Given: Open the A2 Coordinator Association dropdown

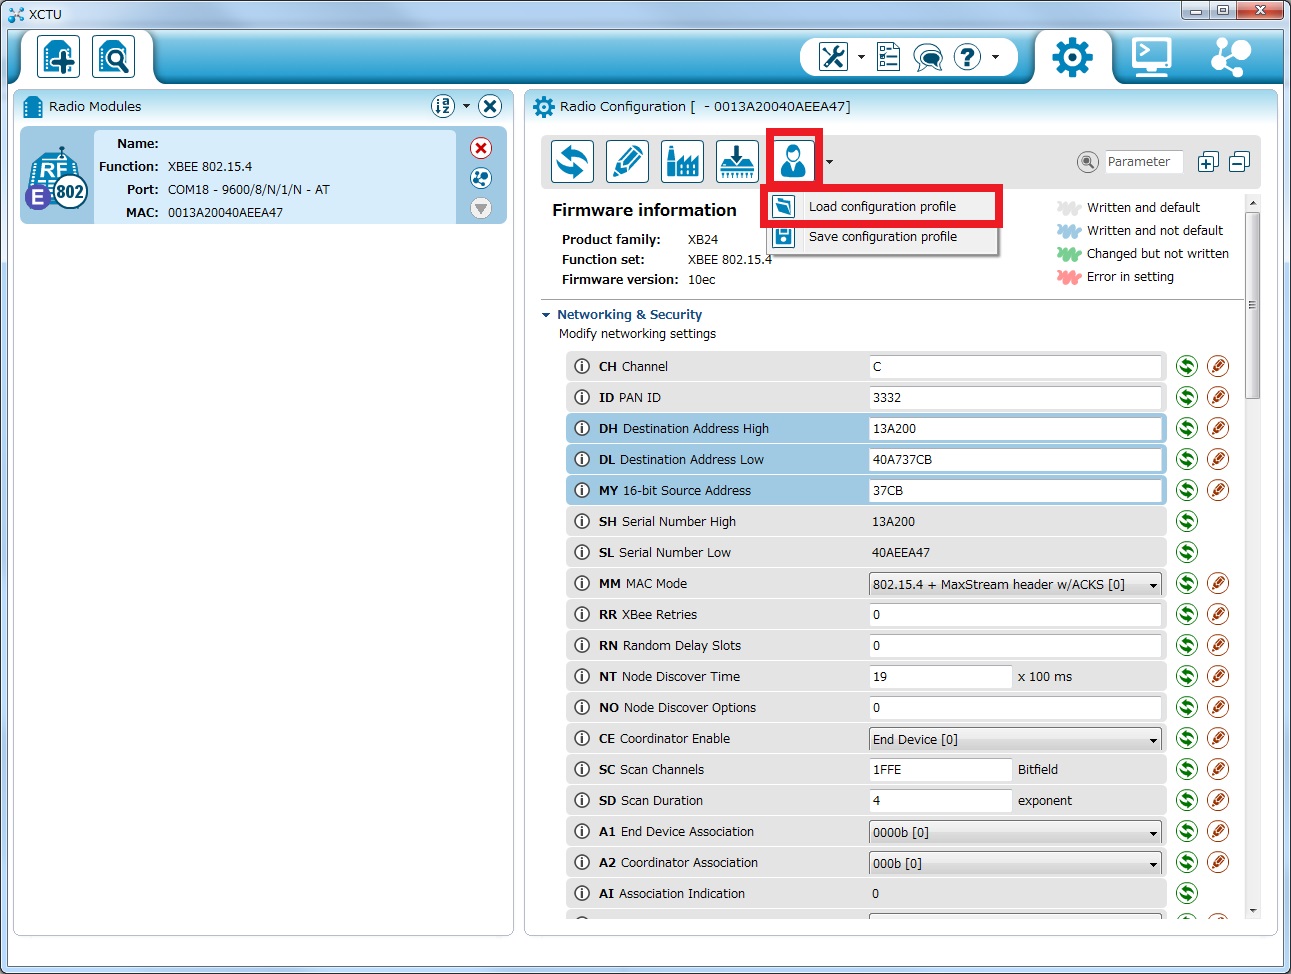Looking at the screenshot, I should click(1016, 863).
